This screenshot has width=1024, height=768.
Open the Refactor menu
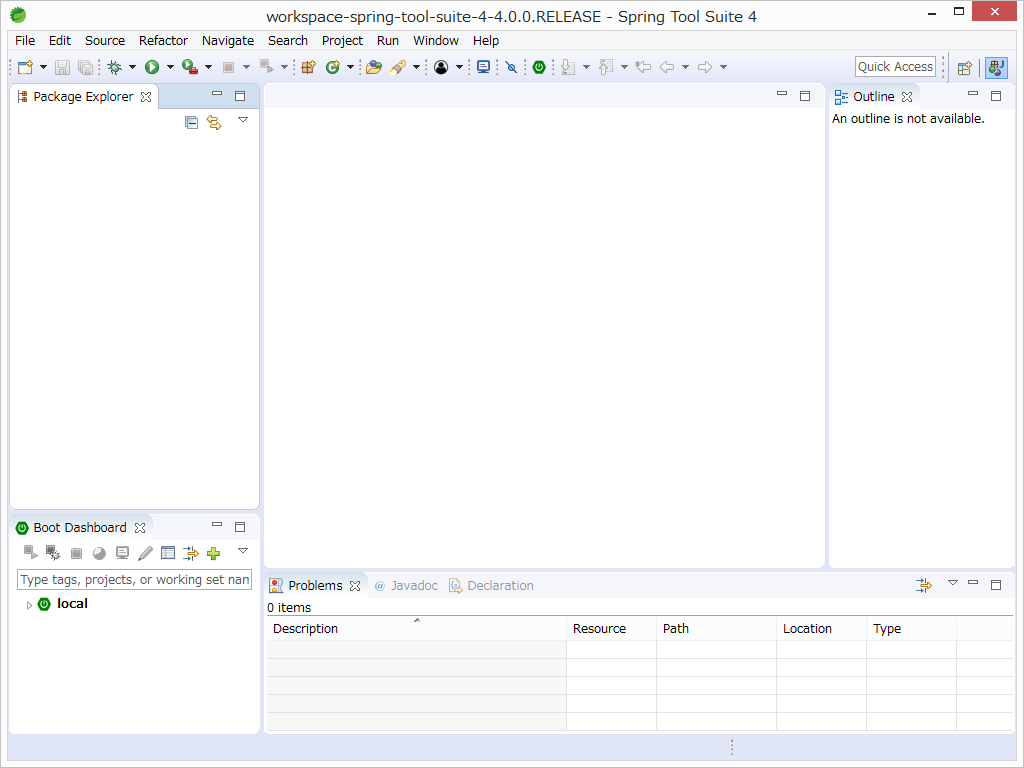pyautogui.click(x=163, y=40)
